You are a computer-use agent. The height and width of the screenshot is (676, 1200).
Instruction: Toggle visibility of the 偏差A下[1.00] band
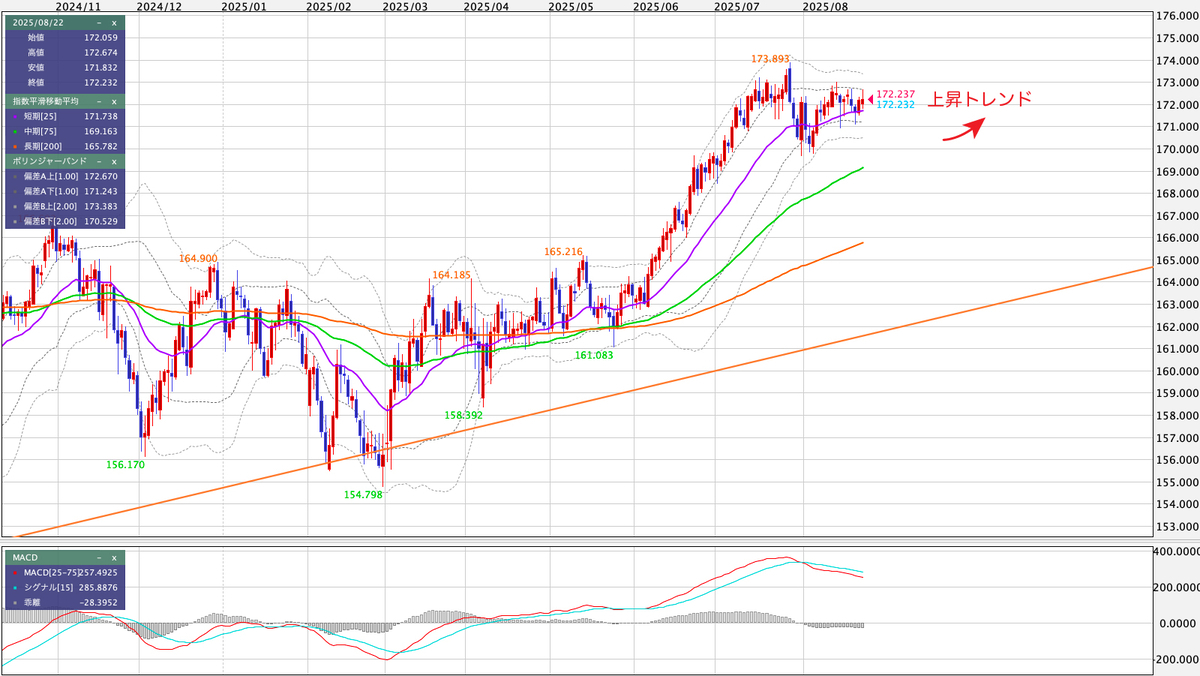pyautogui.click(x=14, y=190)
